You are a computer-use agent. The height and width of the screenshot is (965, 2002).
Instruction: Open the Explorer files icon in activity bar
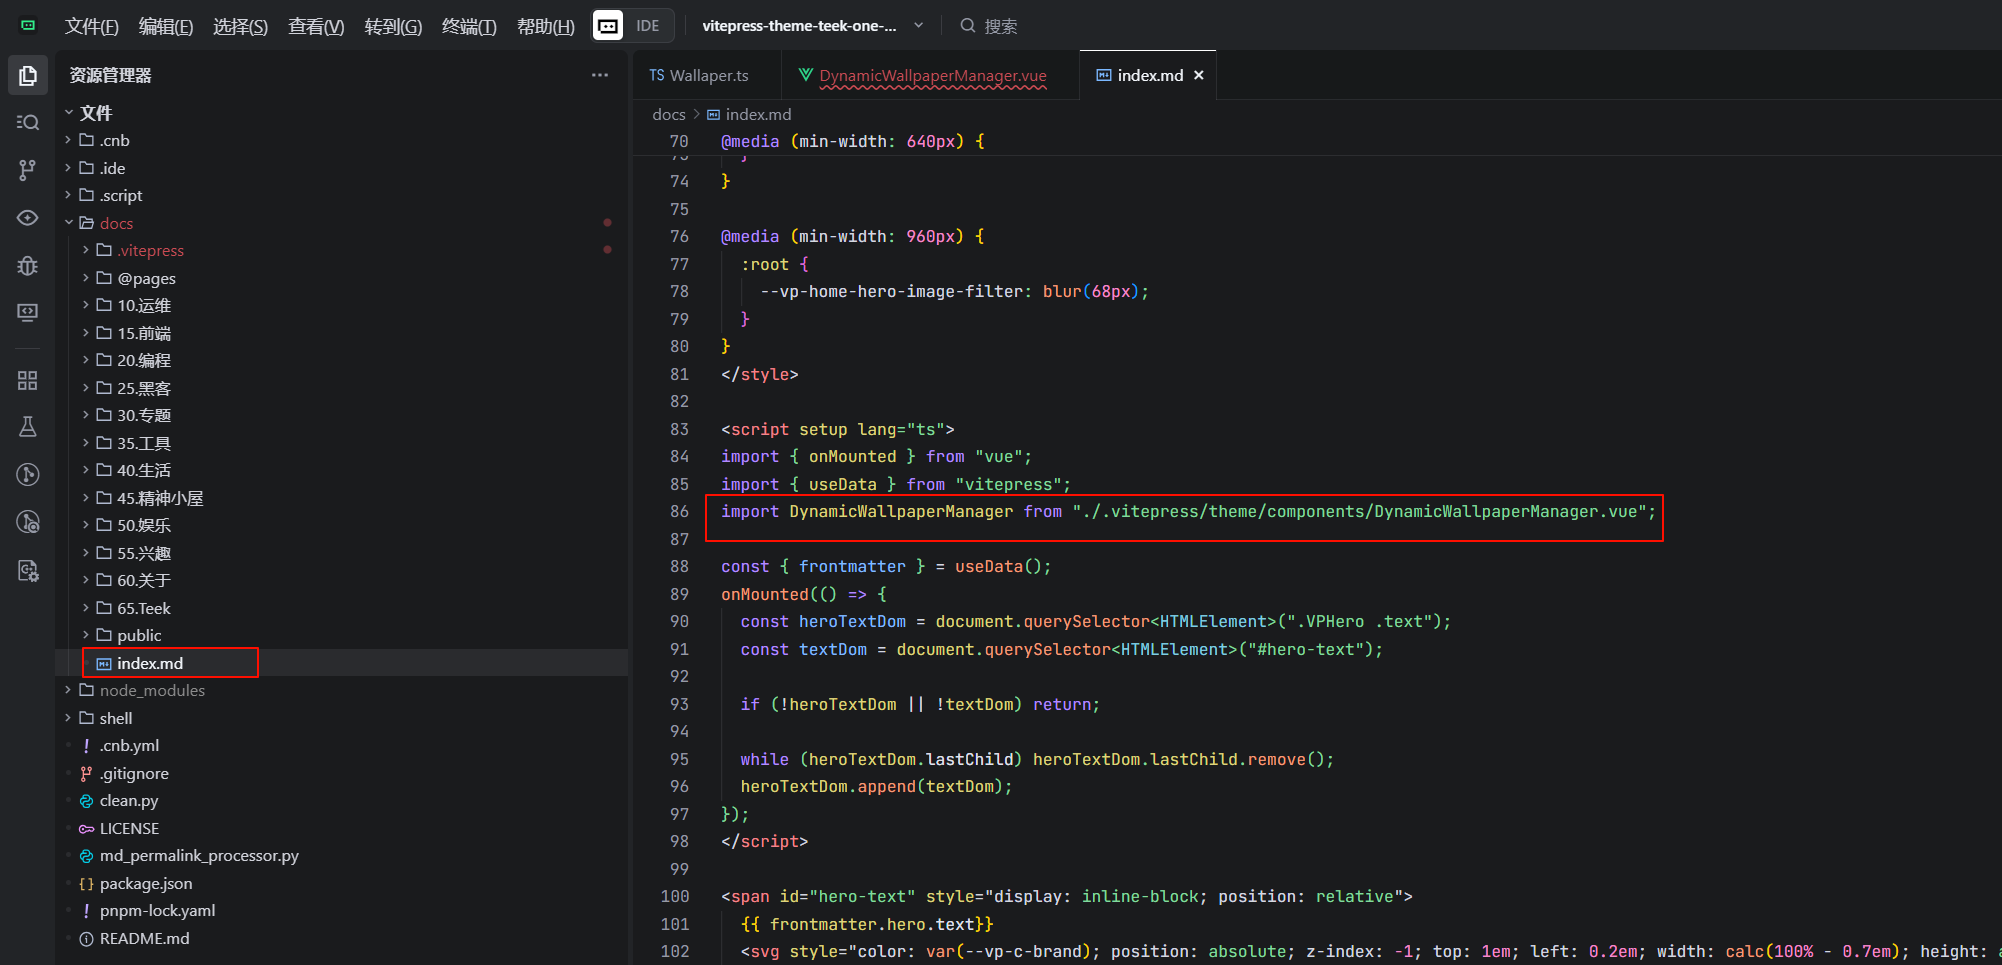tap(28, 76)
